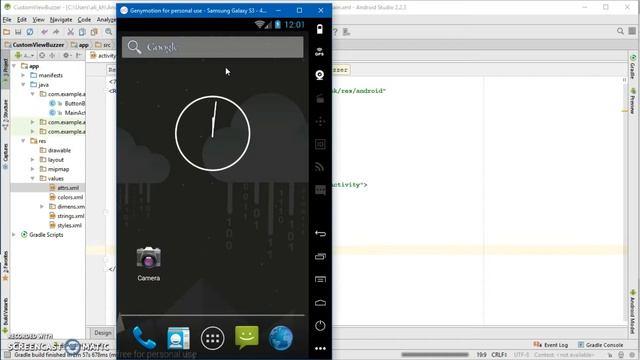Click Genymotion home button
The image size is (640, 360).
pos(320,302)
